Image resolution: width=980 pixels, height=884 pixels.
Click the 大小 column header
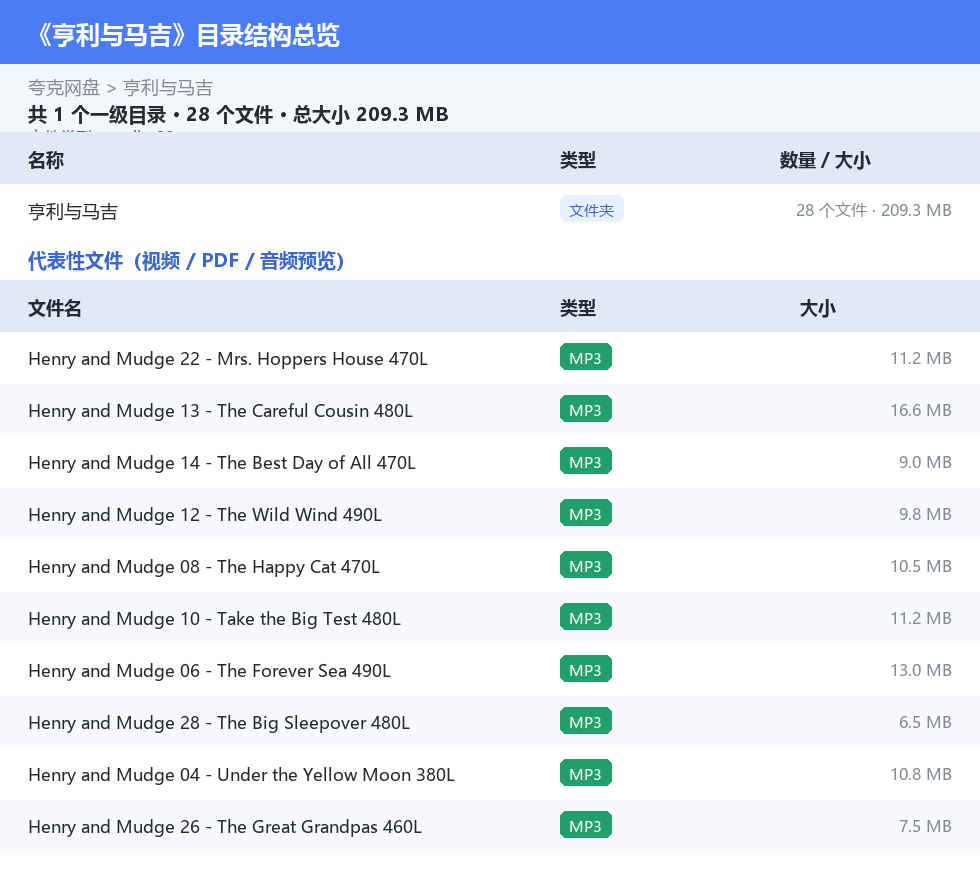point(818,308)
